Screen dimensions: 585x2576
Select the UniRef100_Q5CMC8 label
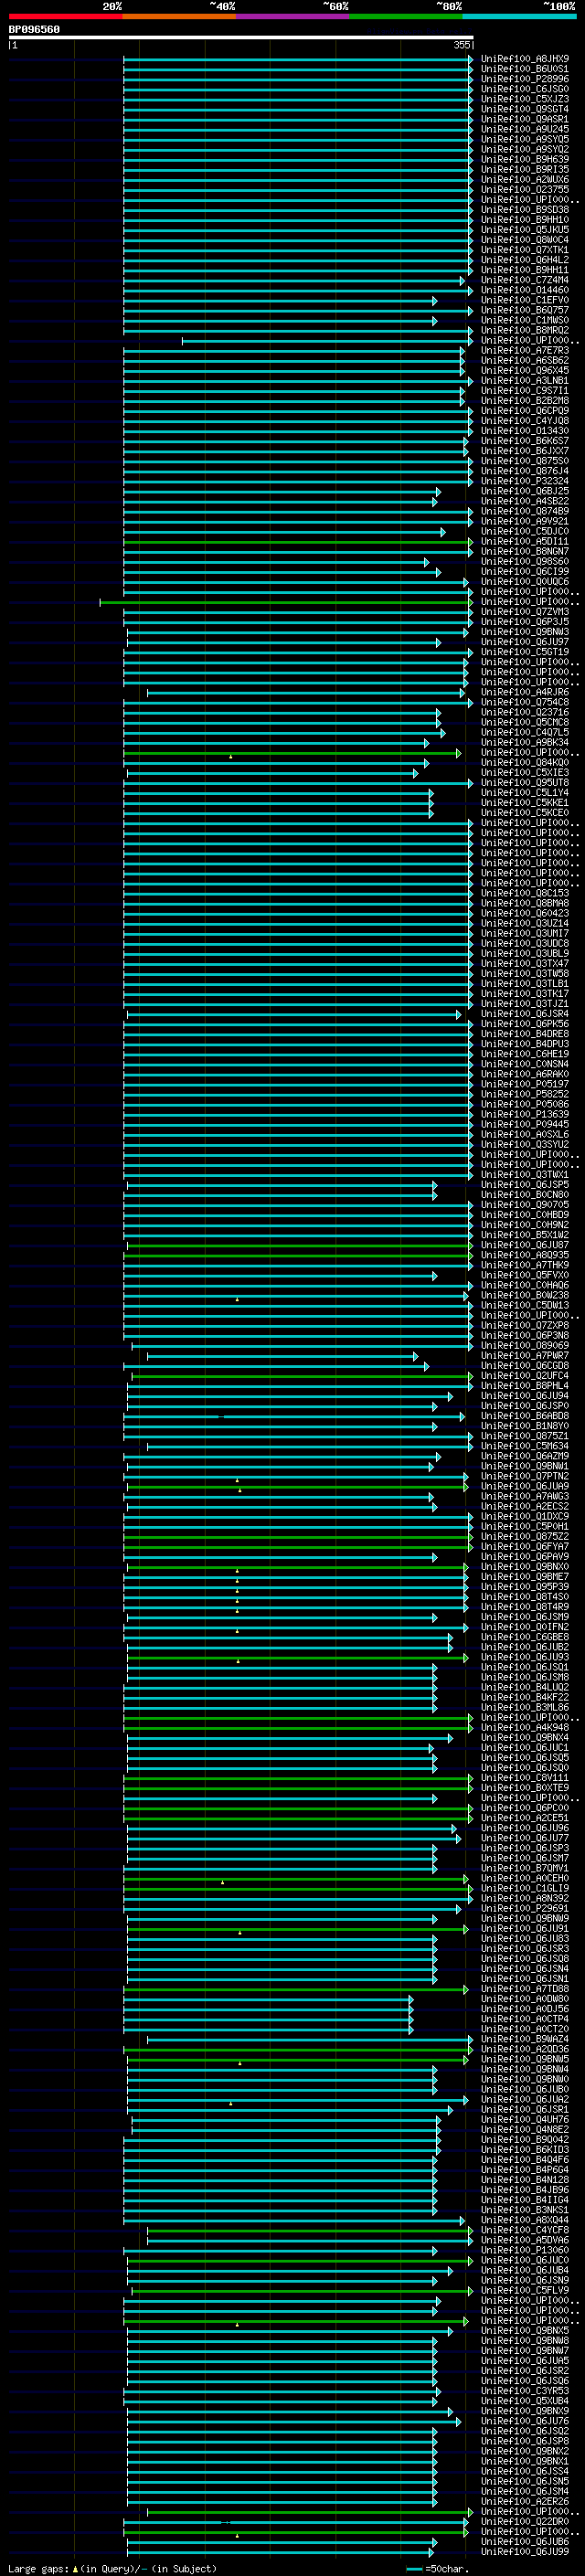[x=525, y=723]
